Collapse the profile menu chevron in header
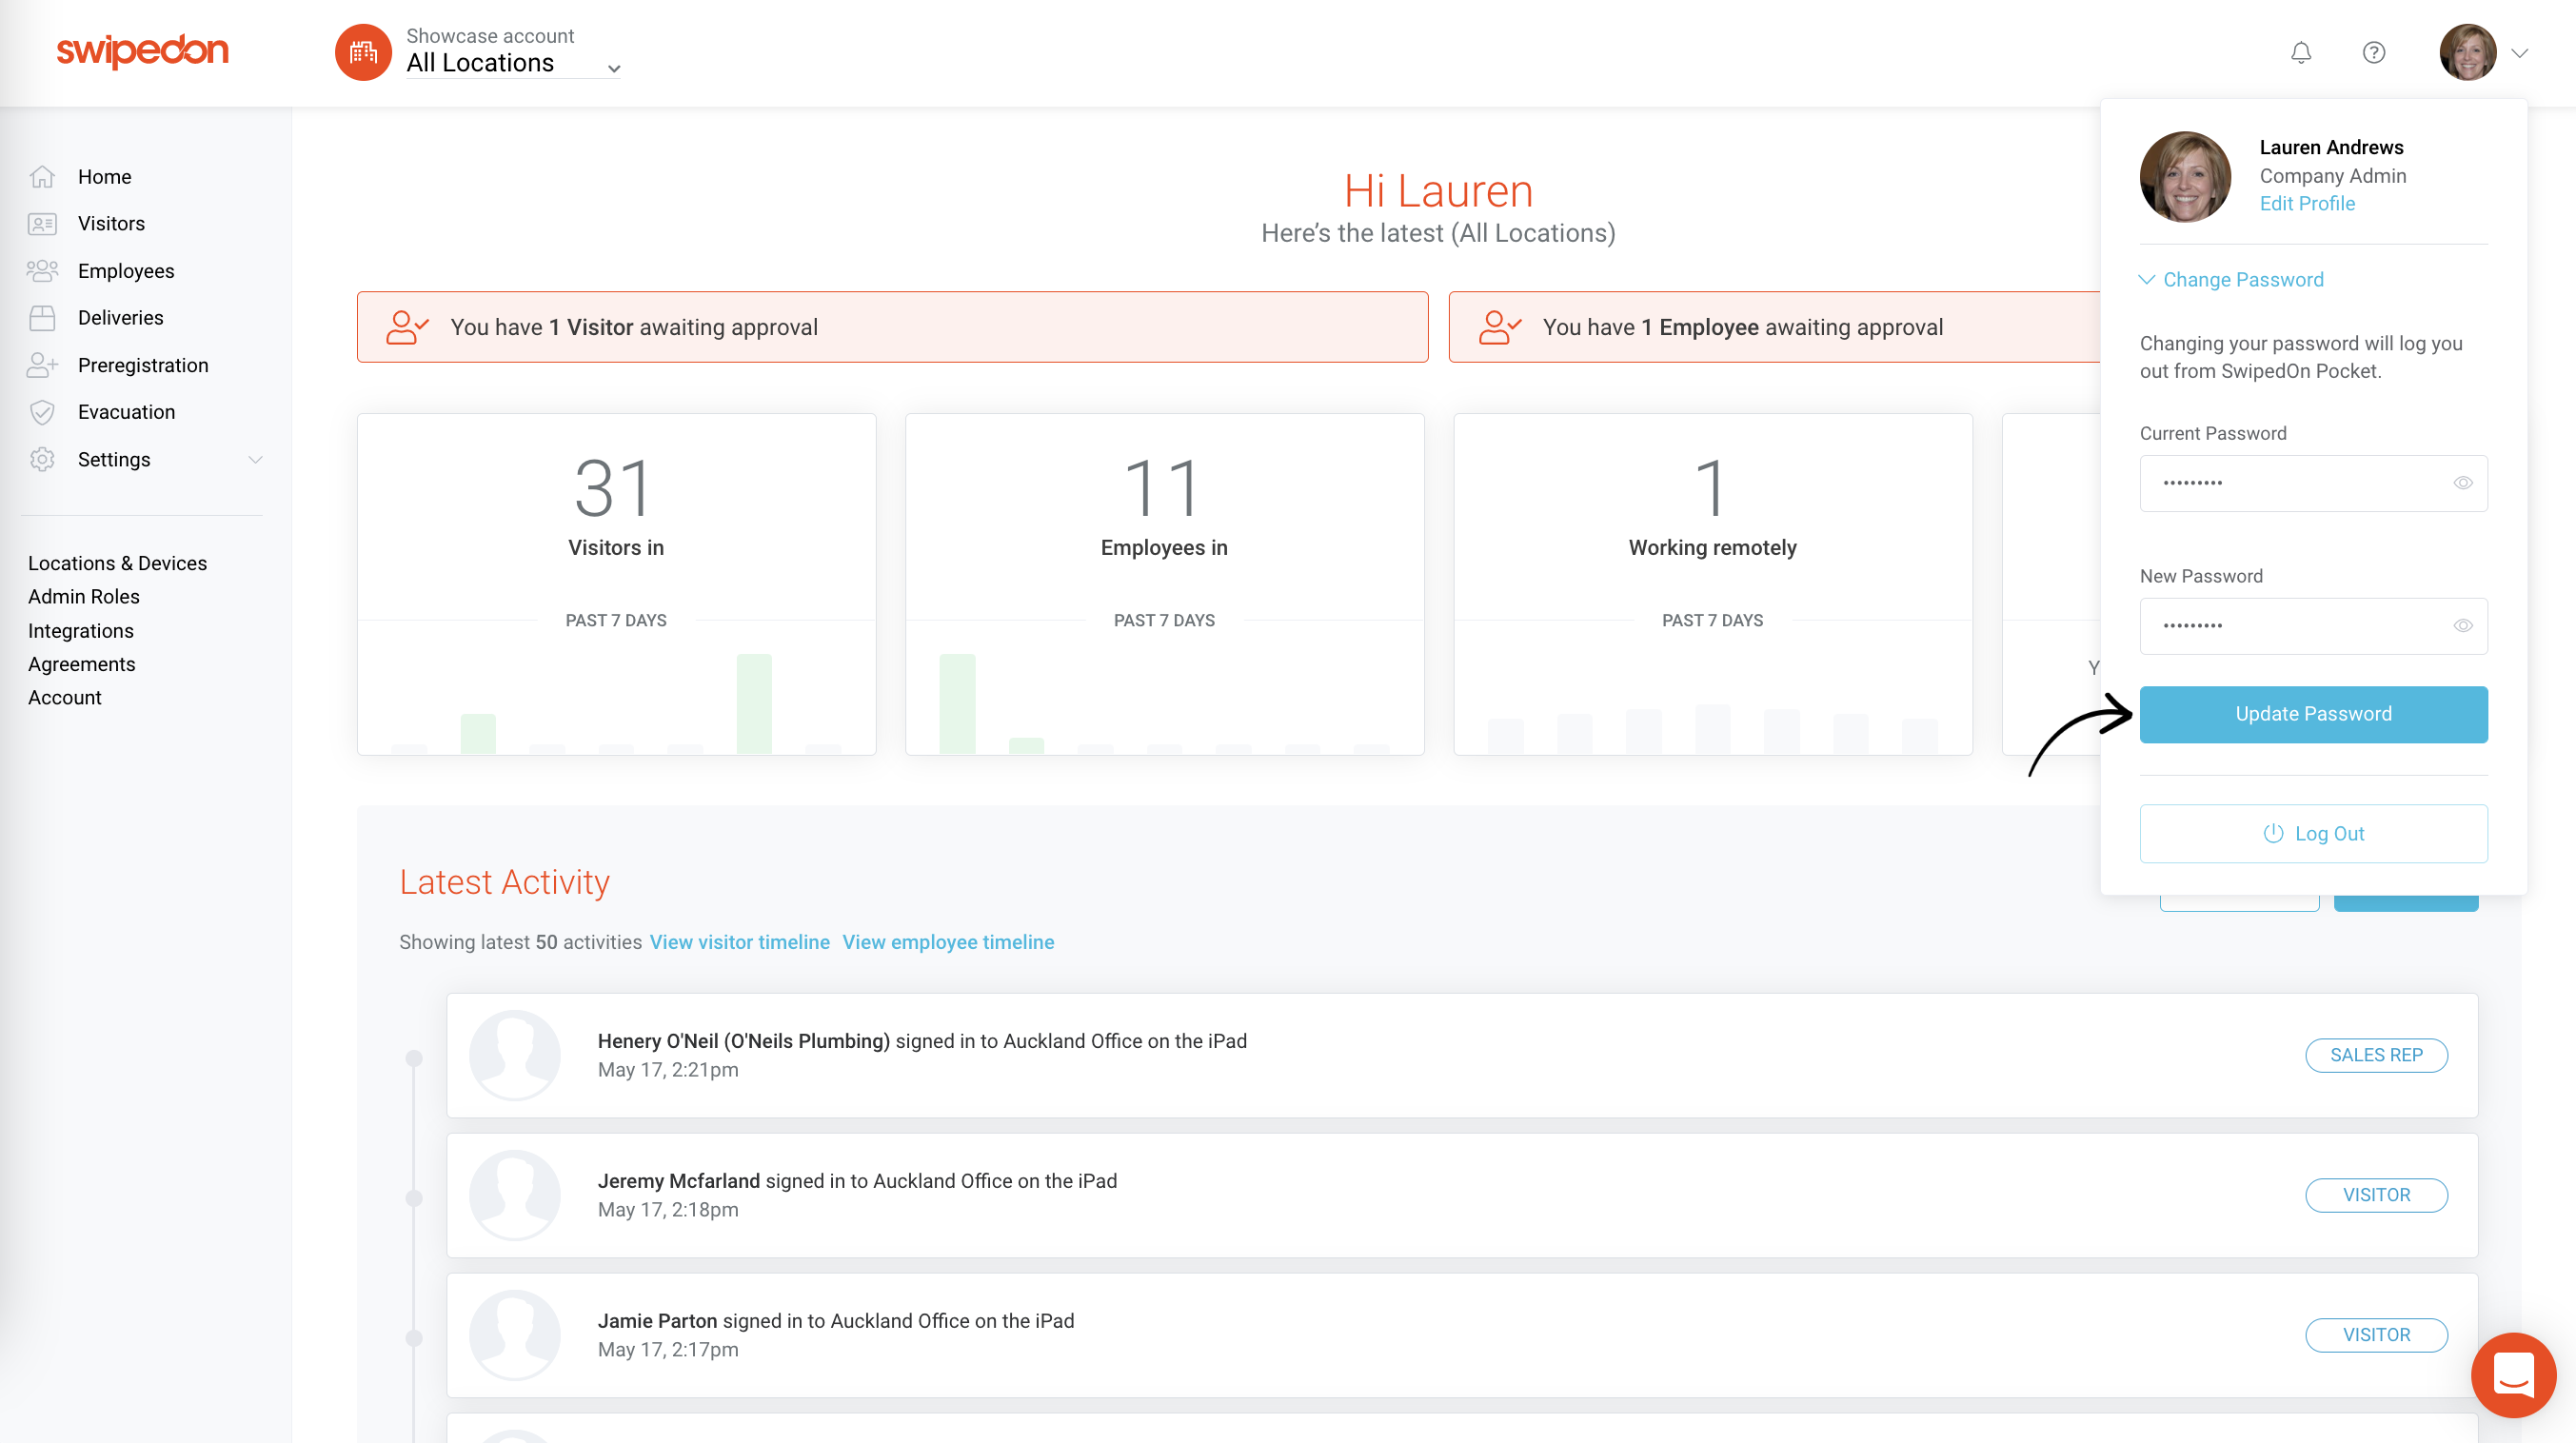The height and width of the screenshot is (1443, 2576). [2520, 53]
